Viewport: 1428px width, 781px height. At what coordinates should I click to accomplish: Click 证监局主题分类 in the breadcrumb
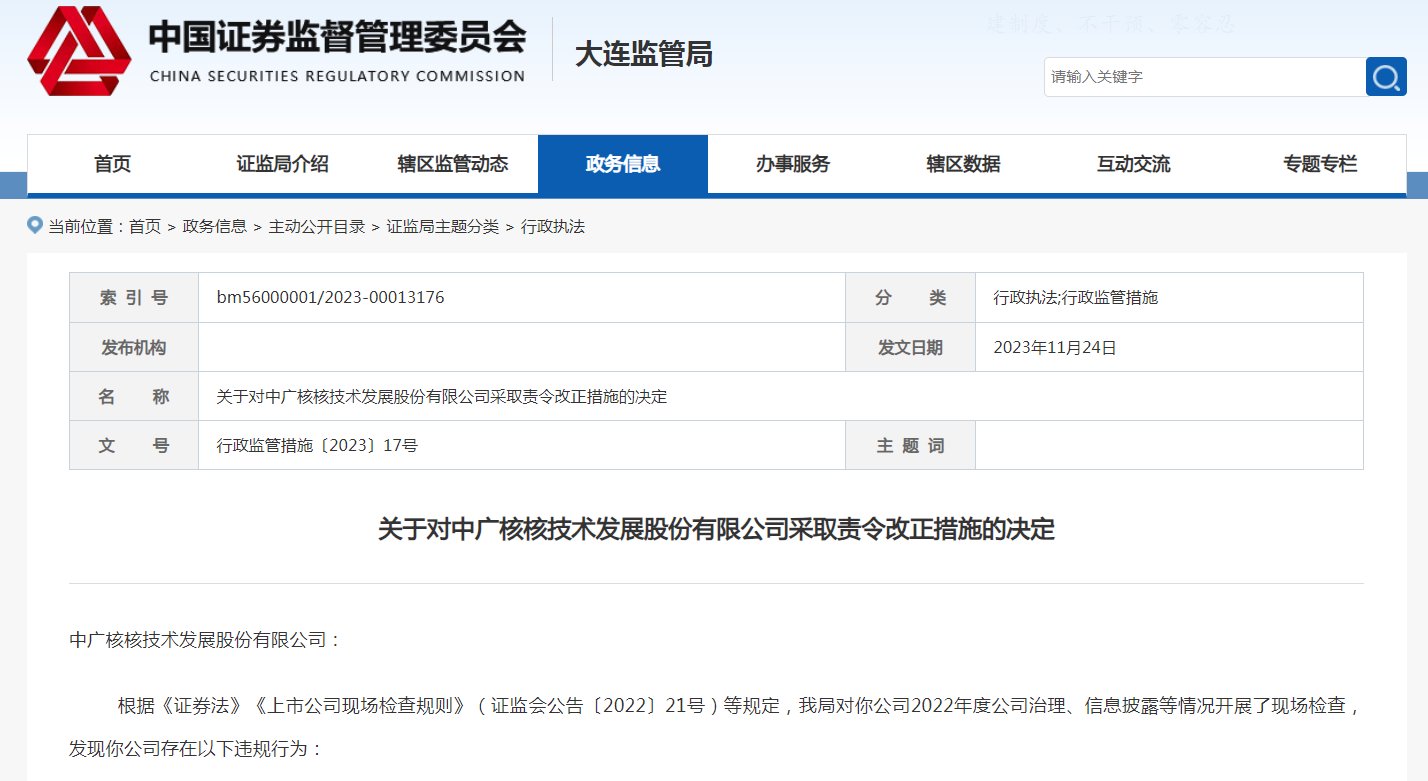point(443,227)
